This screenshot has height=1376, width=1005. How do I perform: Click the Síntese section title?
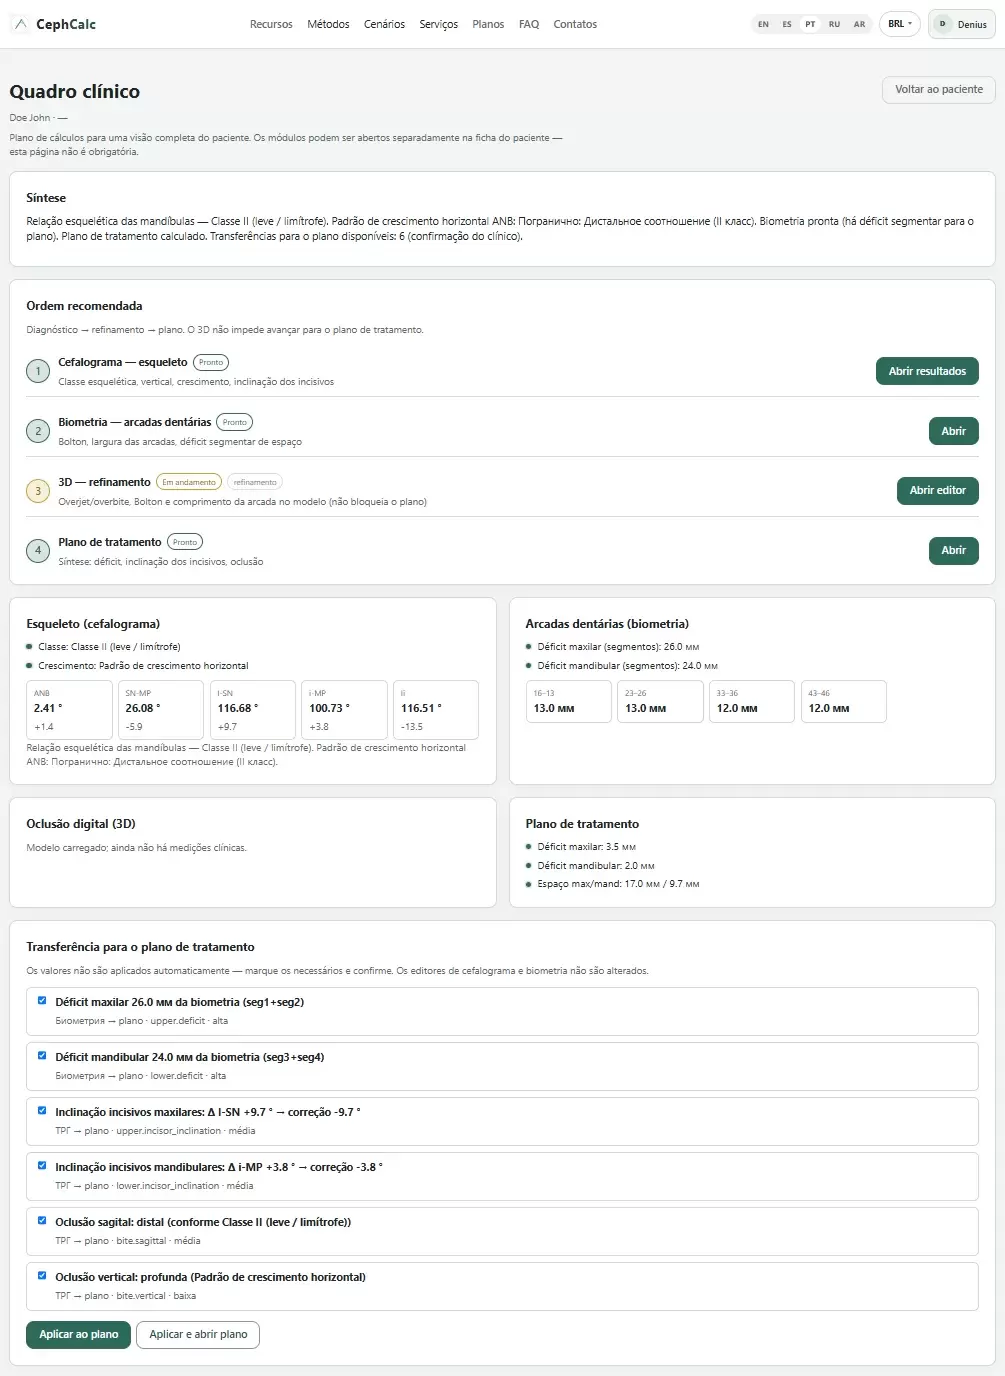coord(46,198)
